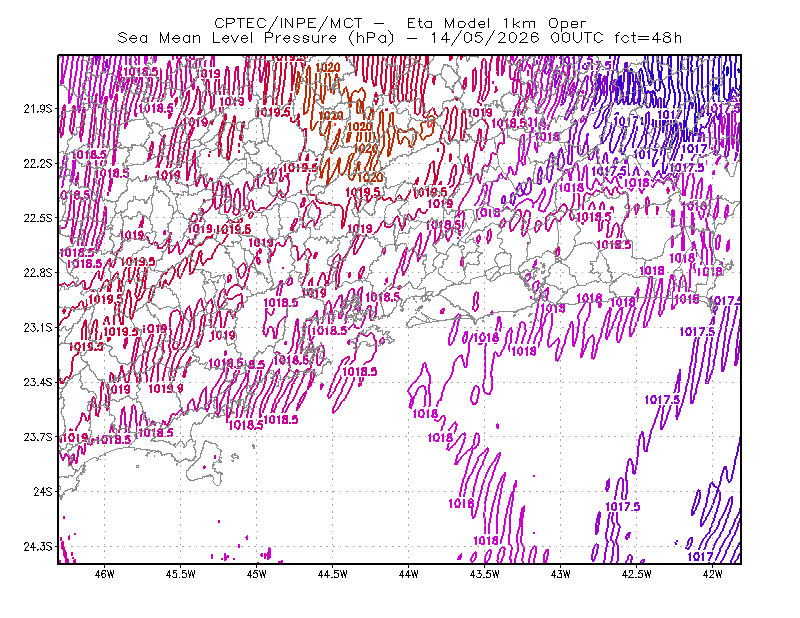Click the 23.1S latitude axis label

pyautogui.click(x=38, y=327)
